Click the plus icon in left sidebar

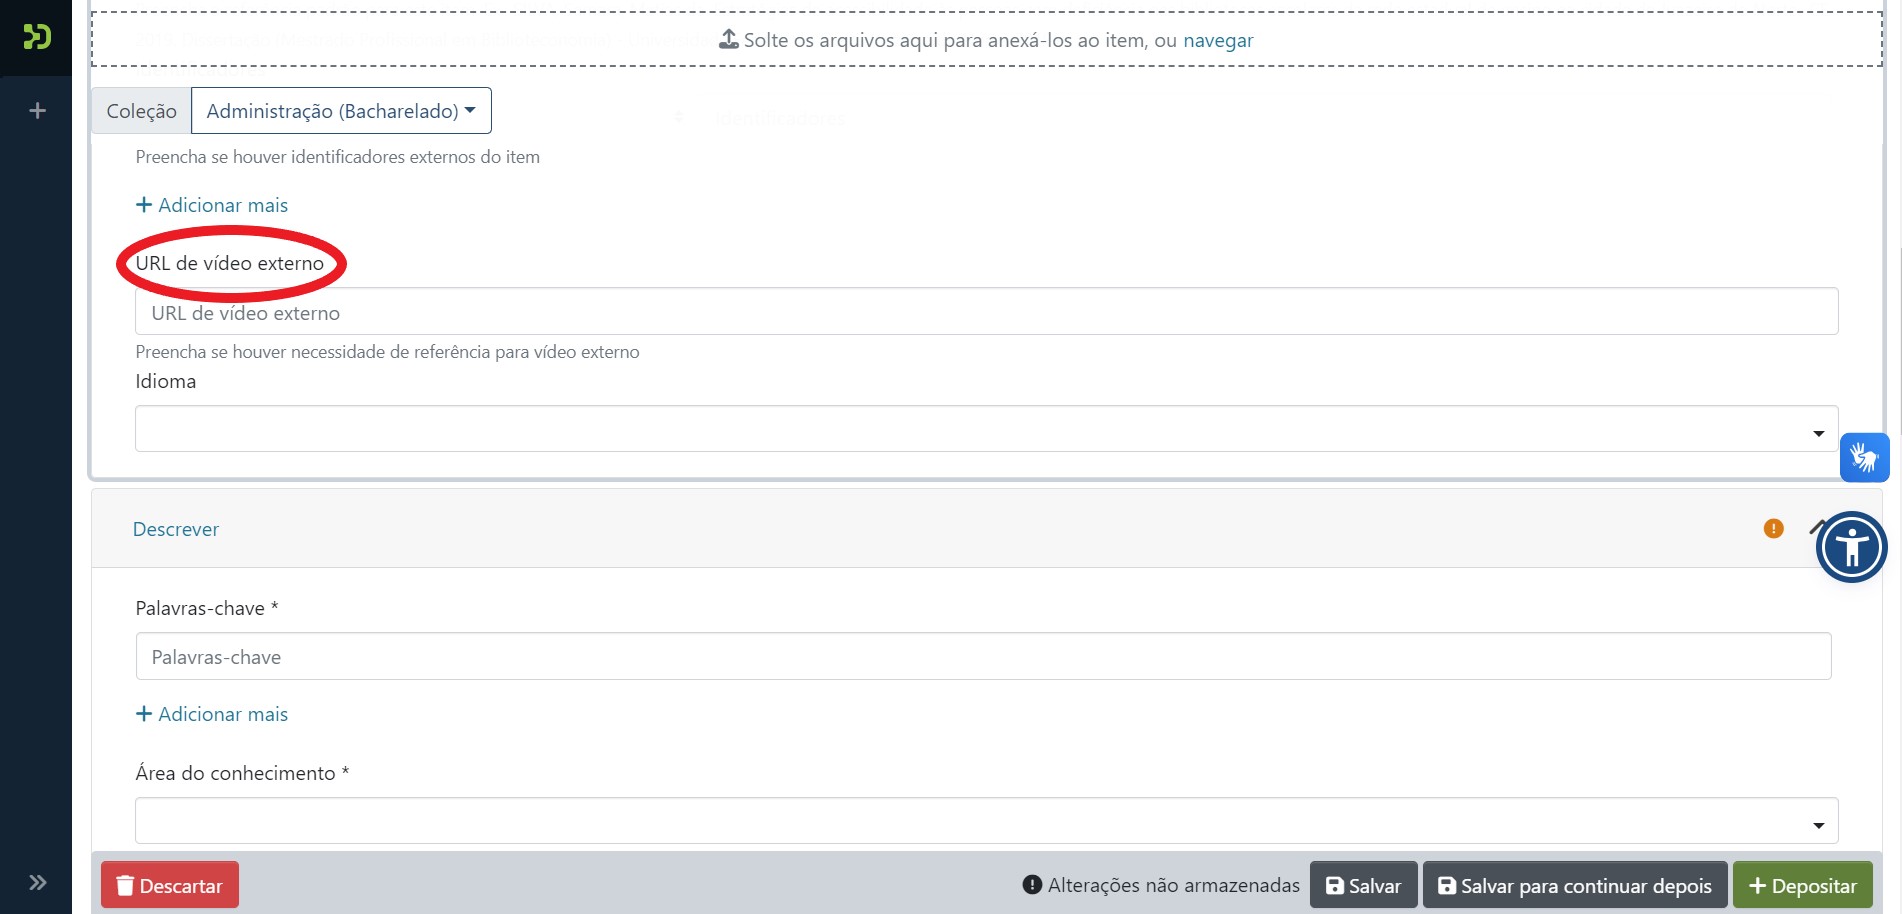38,111
